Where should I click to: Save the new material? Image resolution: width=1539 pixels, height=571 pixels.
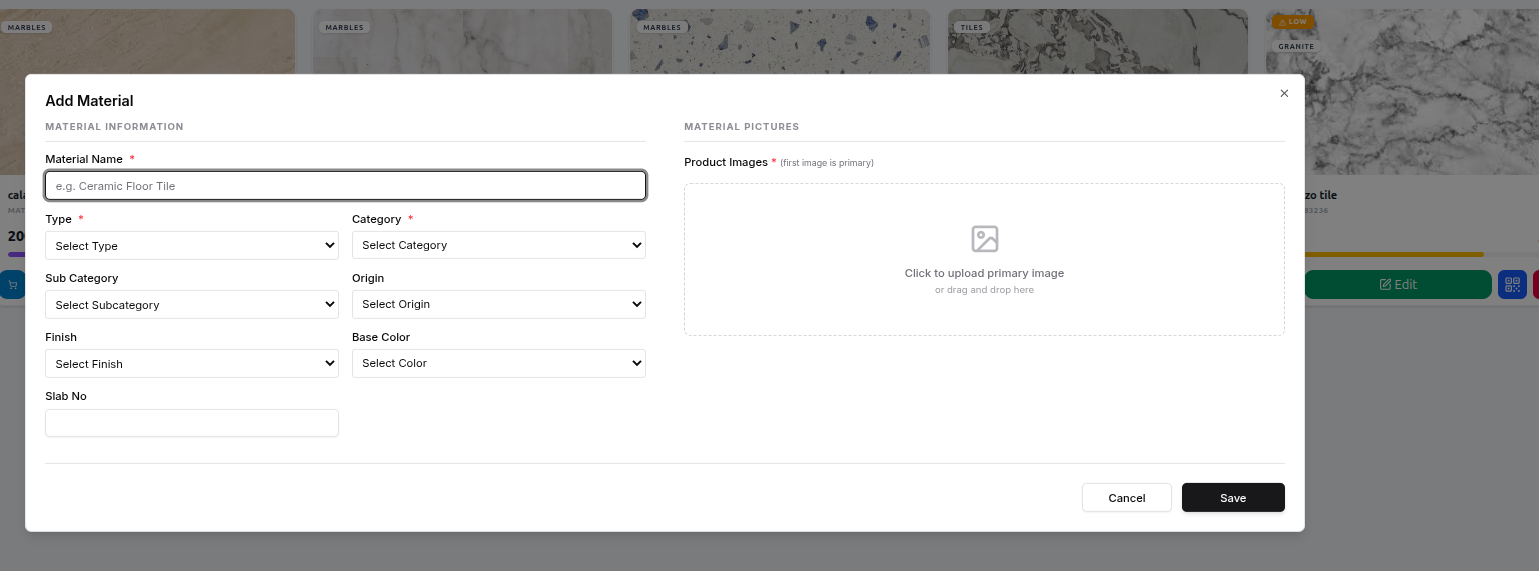pos(1233,497)
